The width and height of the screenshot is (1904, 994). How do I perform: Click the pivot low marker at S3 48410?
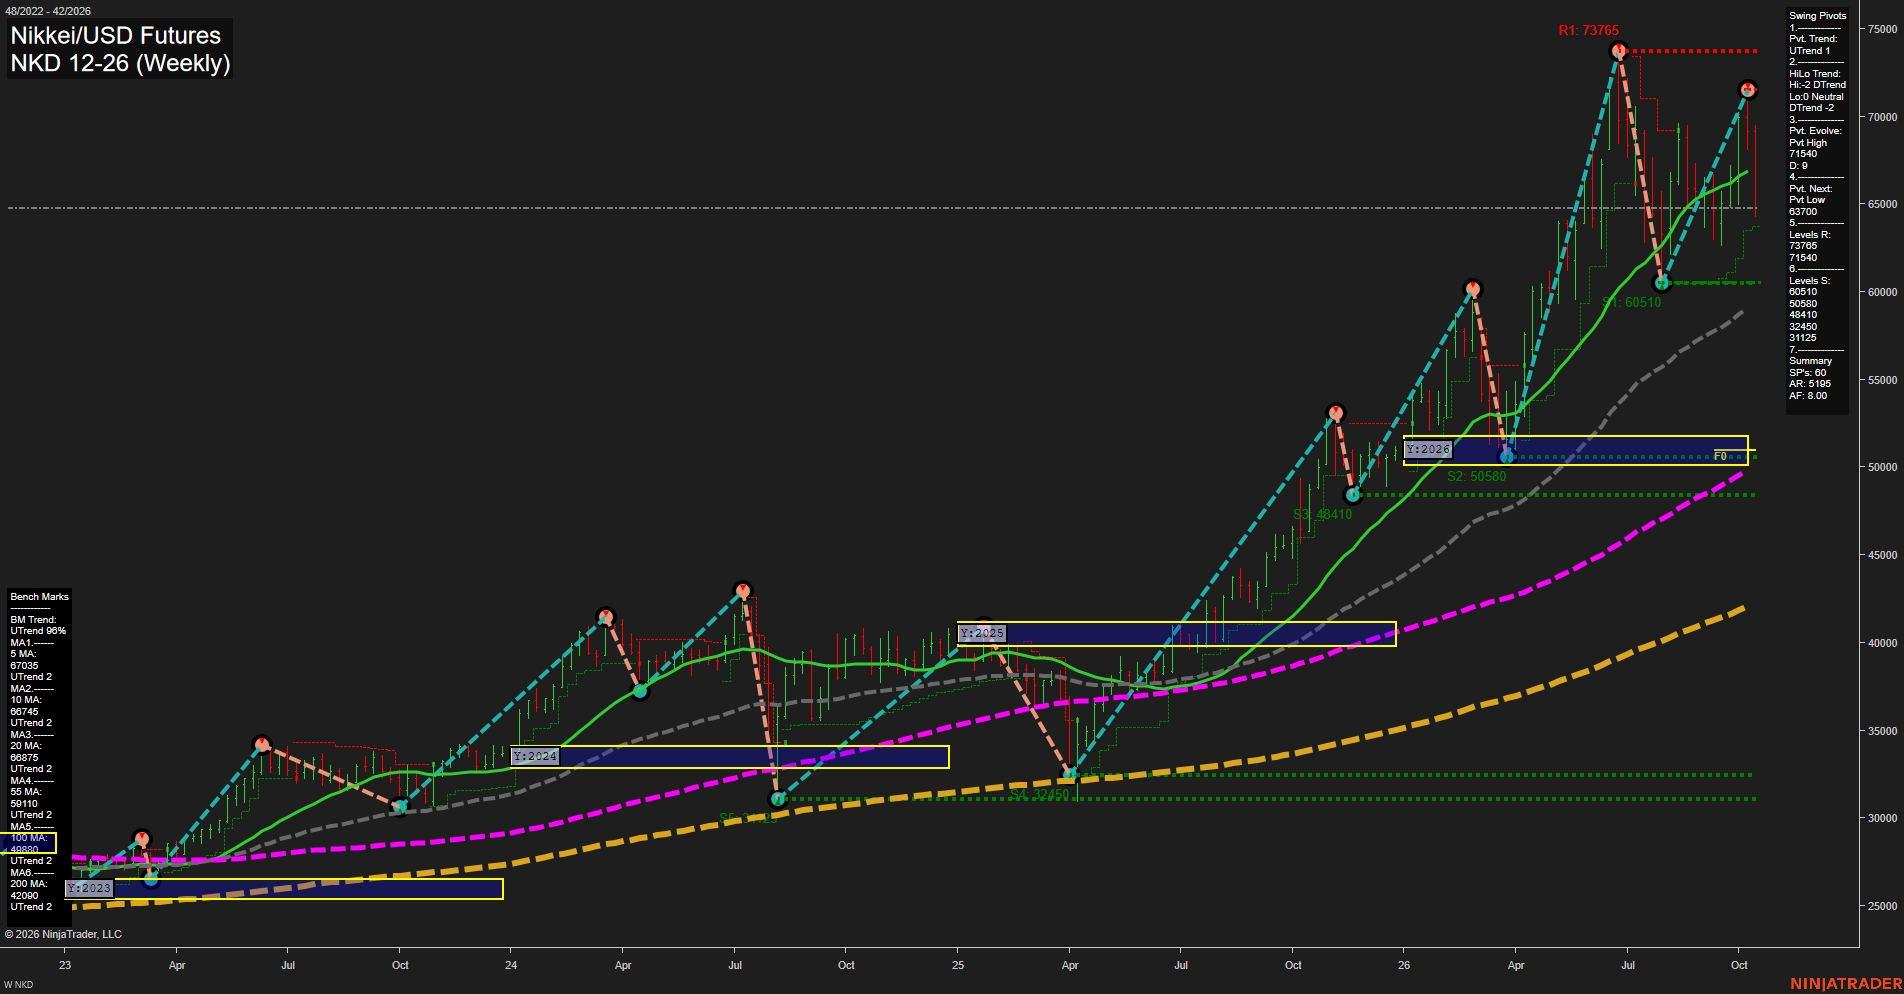point(1353,495)
